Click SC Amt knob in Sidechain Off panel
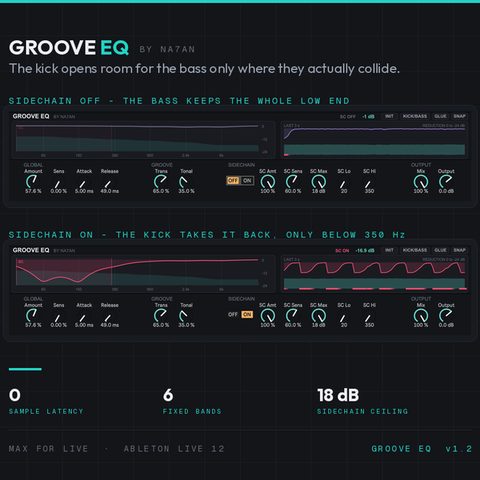 click(x=267, y=182)
